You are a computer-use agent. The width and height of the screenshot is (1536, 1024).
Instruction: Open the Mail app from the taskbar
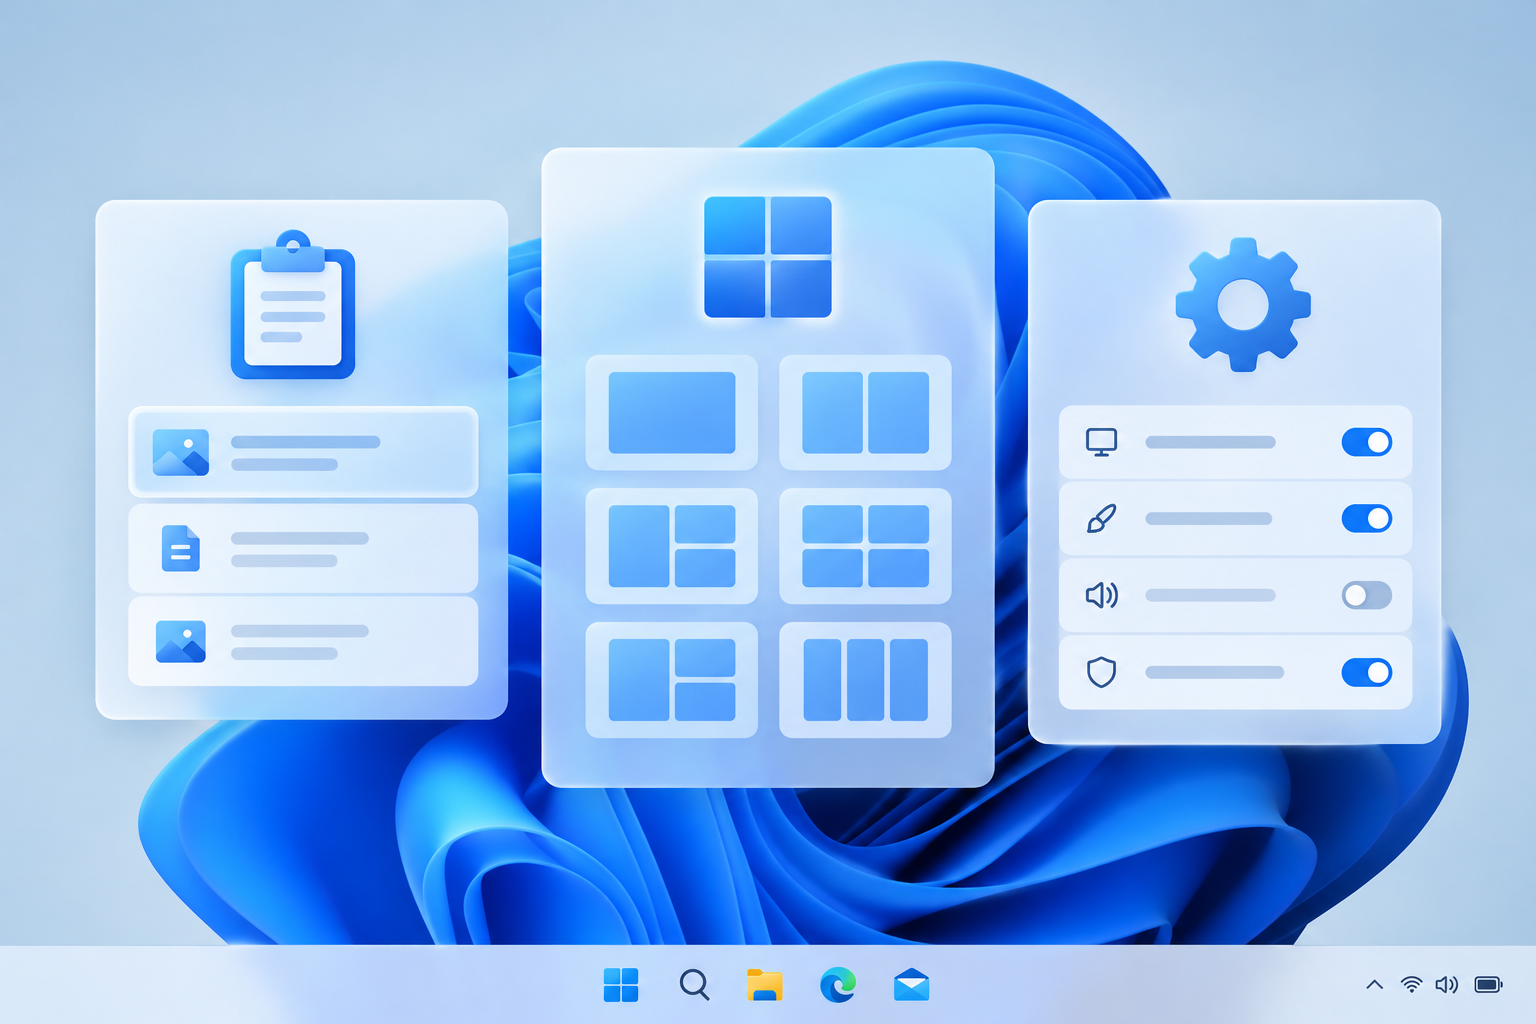coord(911,985)
